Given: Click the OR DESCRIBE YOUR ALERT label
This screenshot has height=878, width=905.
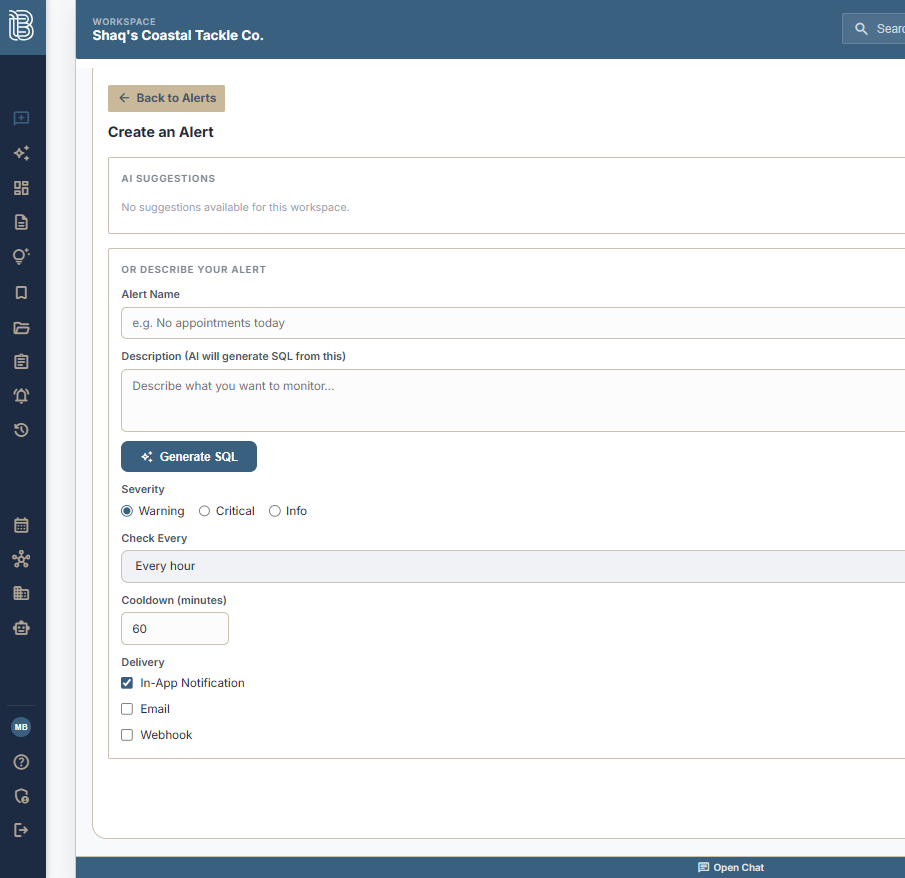Looking at the screenshot, I should [193, 270].
